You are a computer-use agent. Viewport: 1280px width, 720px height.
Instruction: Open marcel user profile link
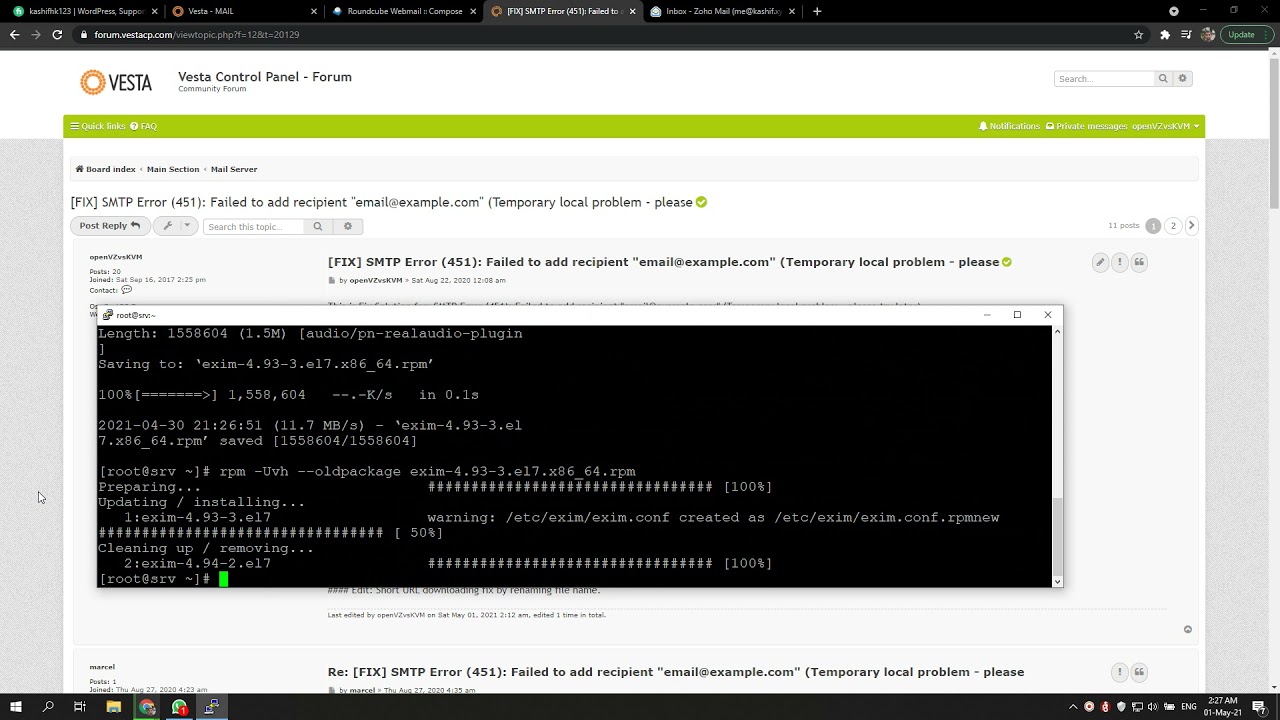pos(102,667)
